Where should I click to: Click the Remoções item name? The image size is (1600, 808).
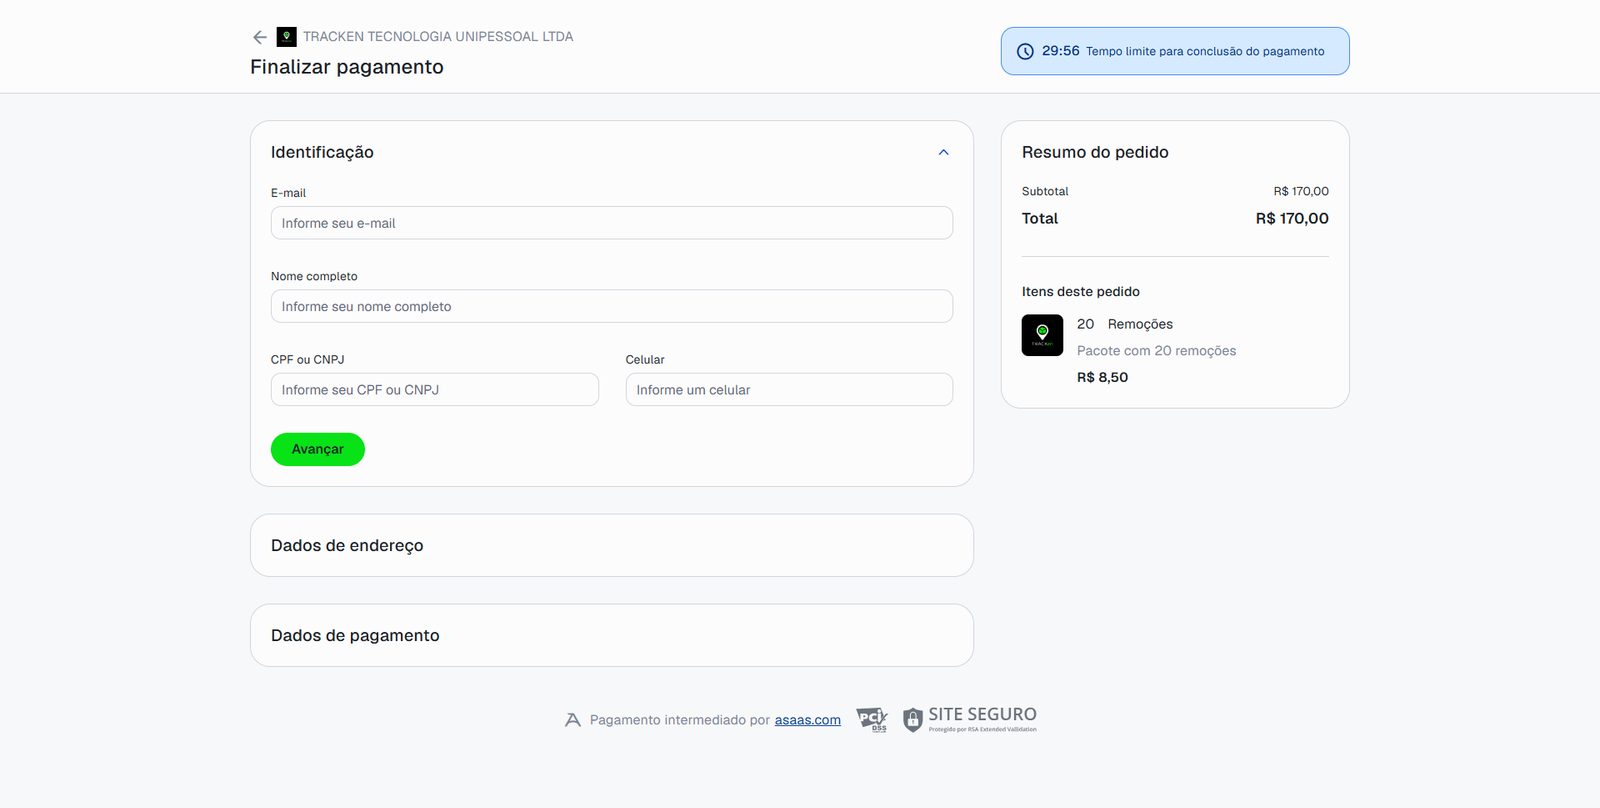(x=1140, y=324)
